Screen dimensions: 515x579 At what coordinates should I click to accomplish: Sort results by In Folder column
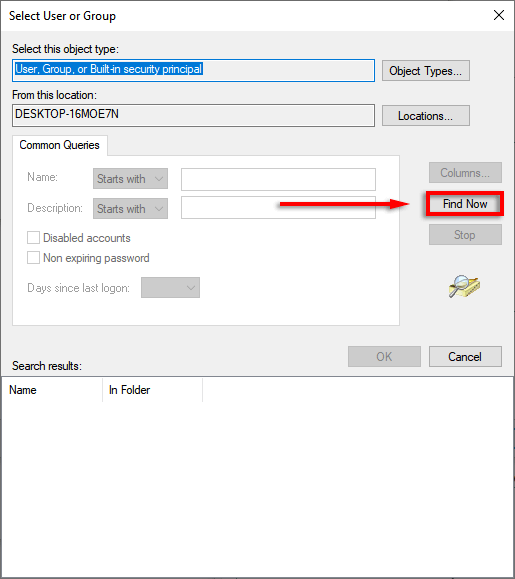click(x=152, y=390)
